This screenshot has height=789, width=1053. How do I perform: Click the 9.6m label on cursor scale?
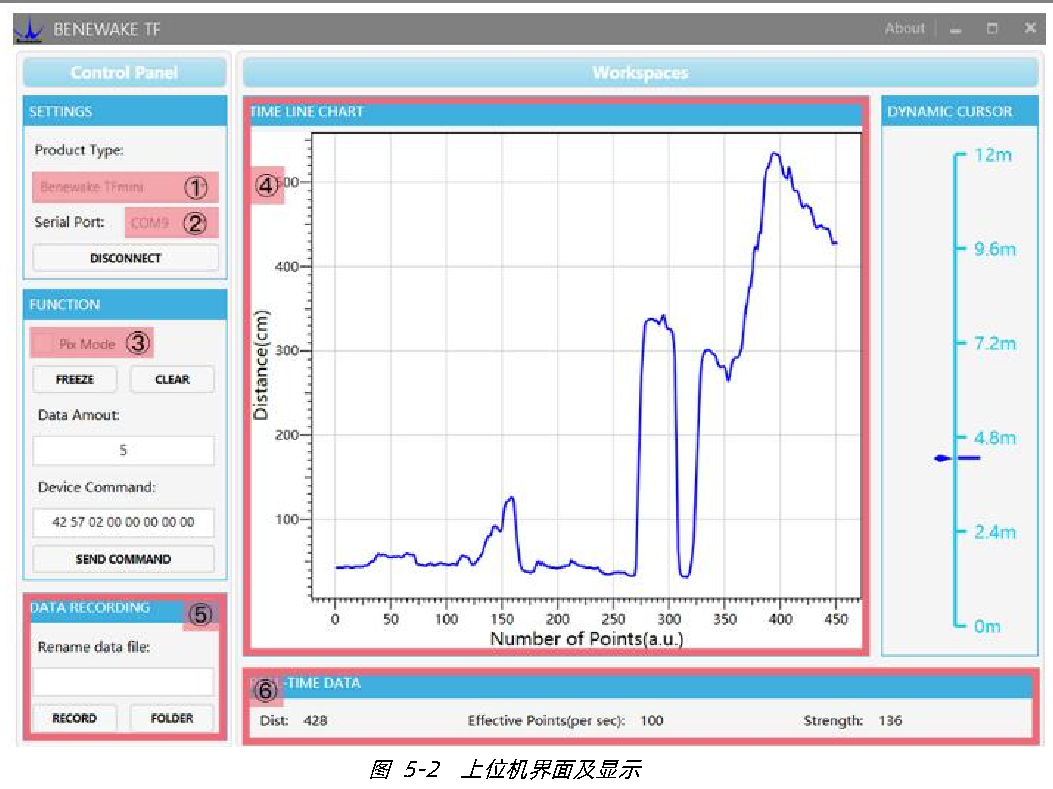pyautogui.click(x=995, y=249)
